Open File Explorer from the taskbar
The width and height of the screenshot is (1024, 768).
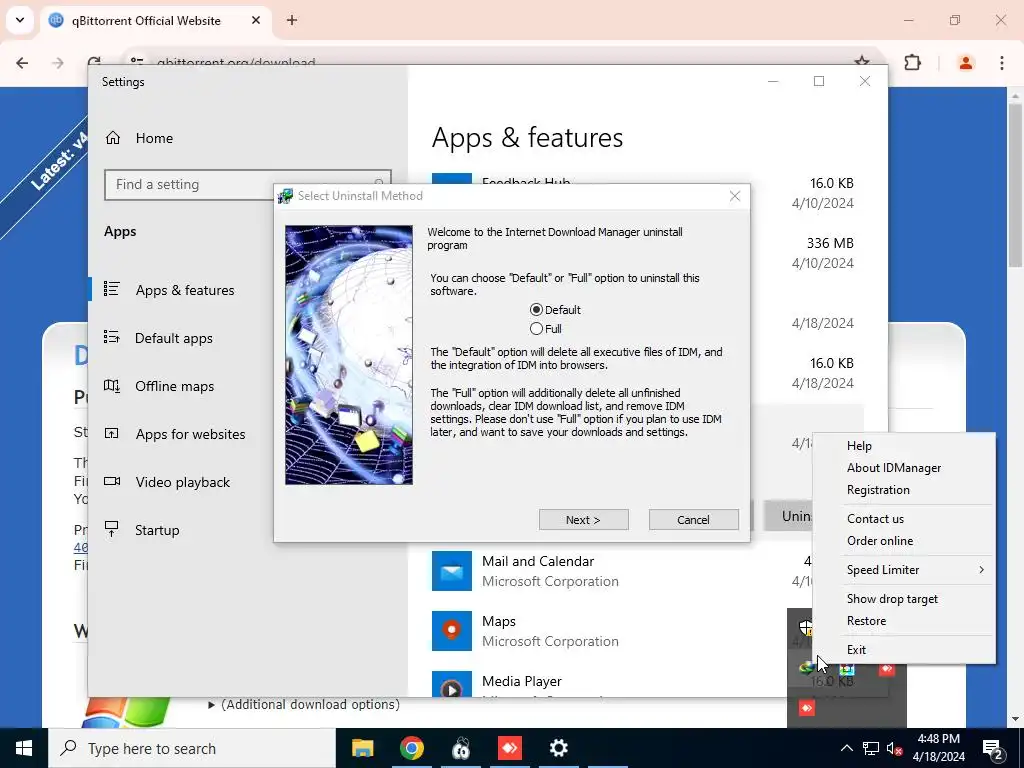[362, 748]
